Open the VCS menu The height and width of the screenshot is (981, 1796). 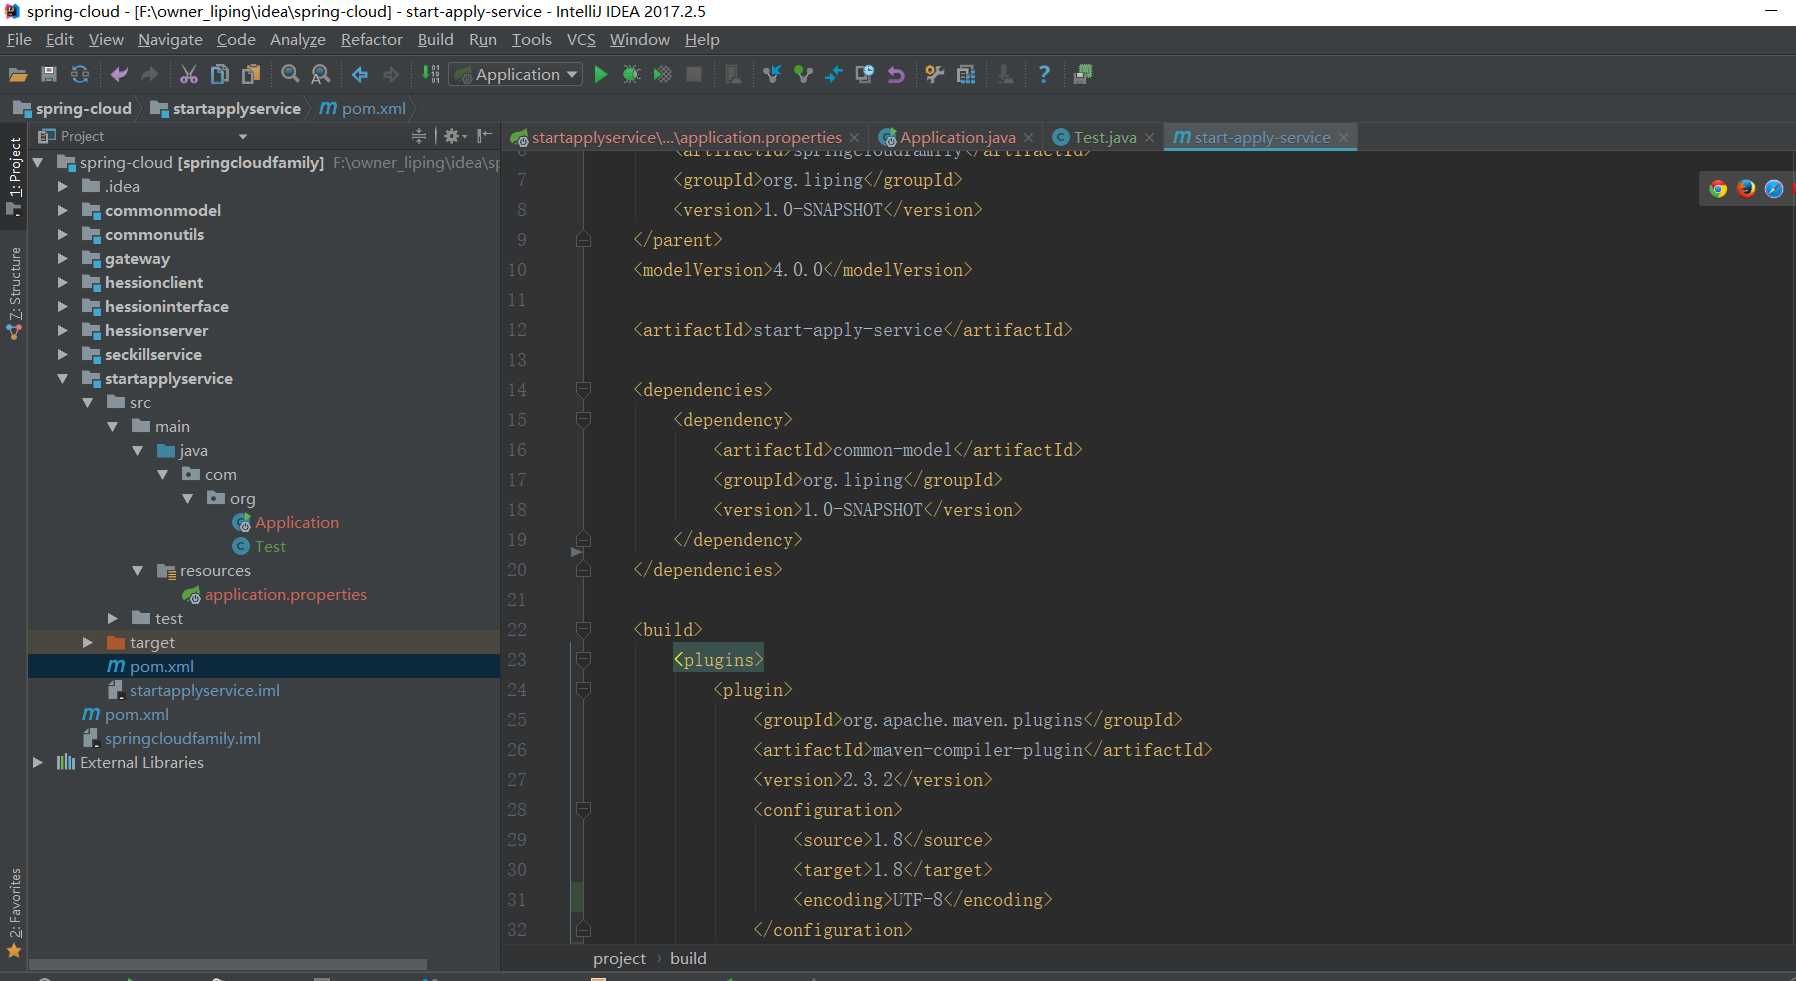[x=581, y=39]
